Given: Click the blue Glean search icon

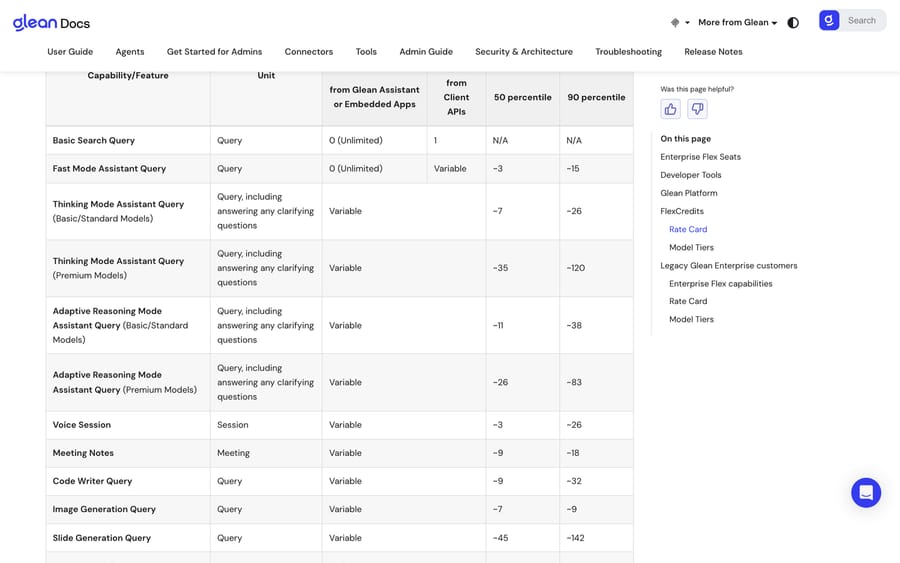Looking at the screenshot, I should (x=829, y=21).
